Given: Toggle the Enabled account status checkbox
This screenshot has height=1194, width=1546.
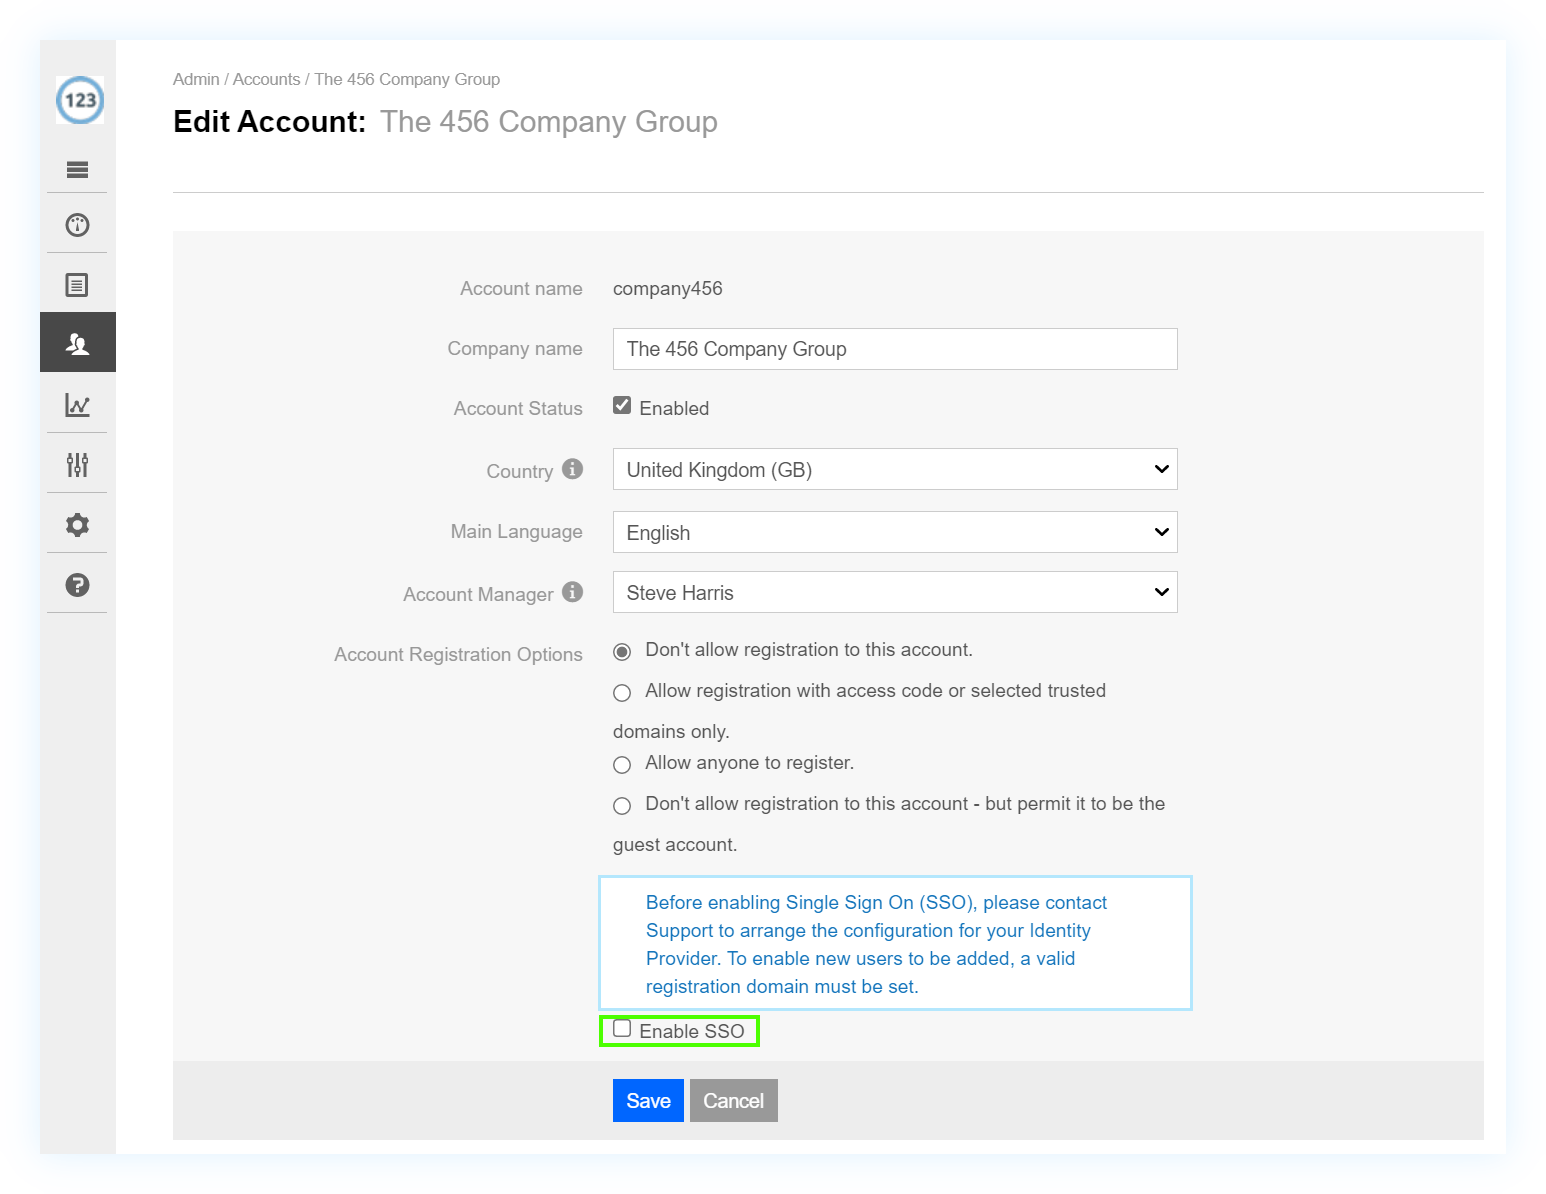Looking at the screenshot, I should point(622,405).
